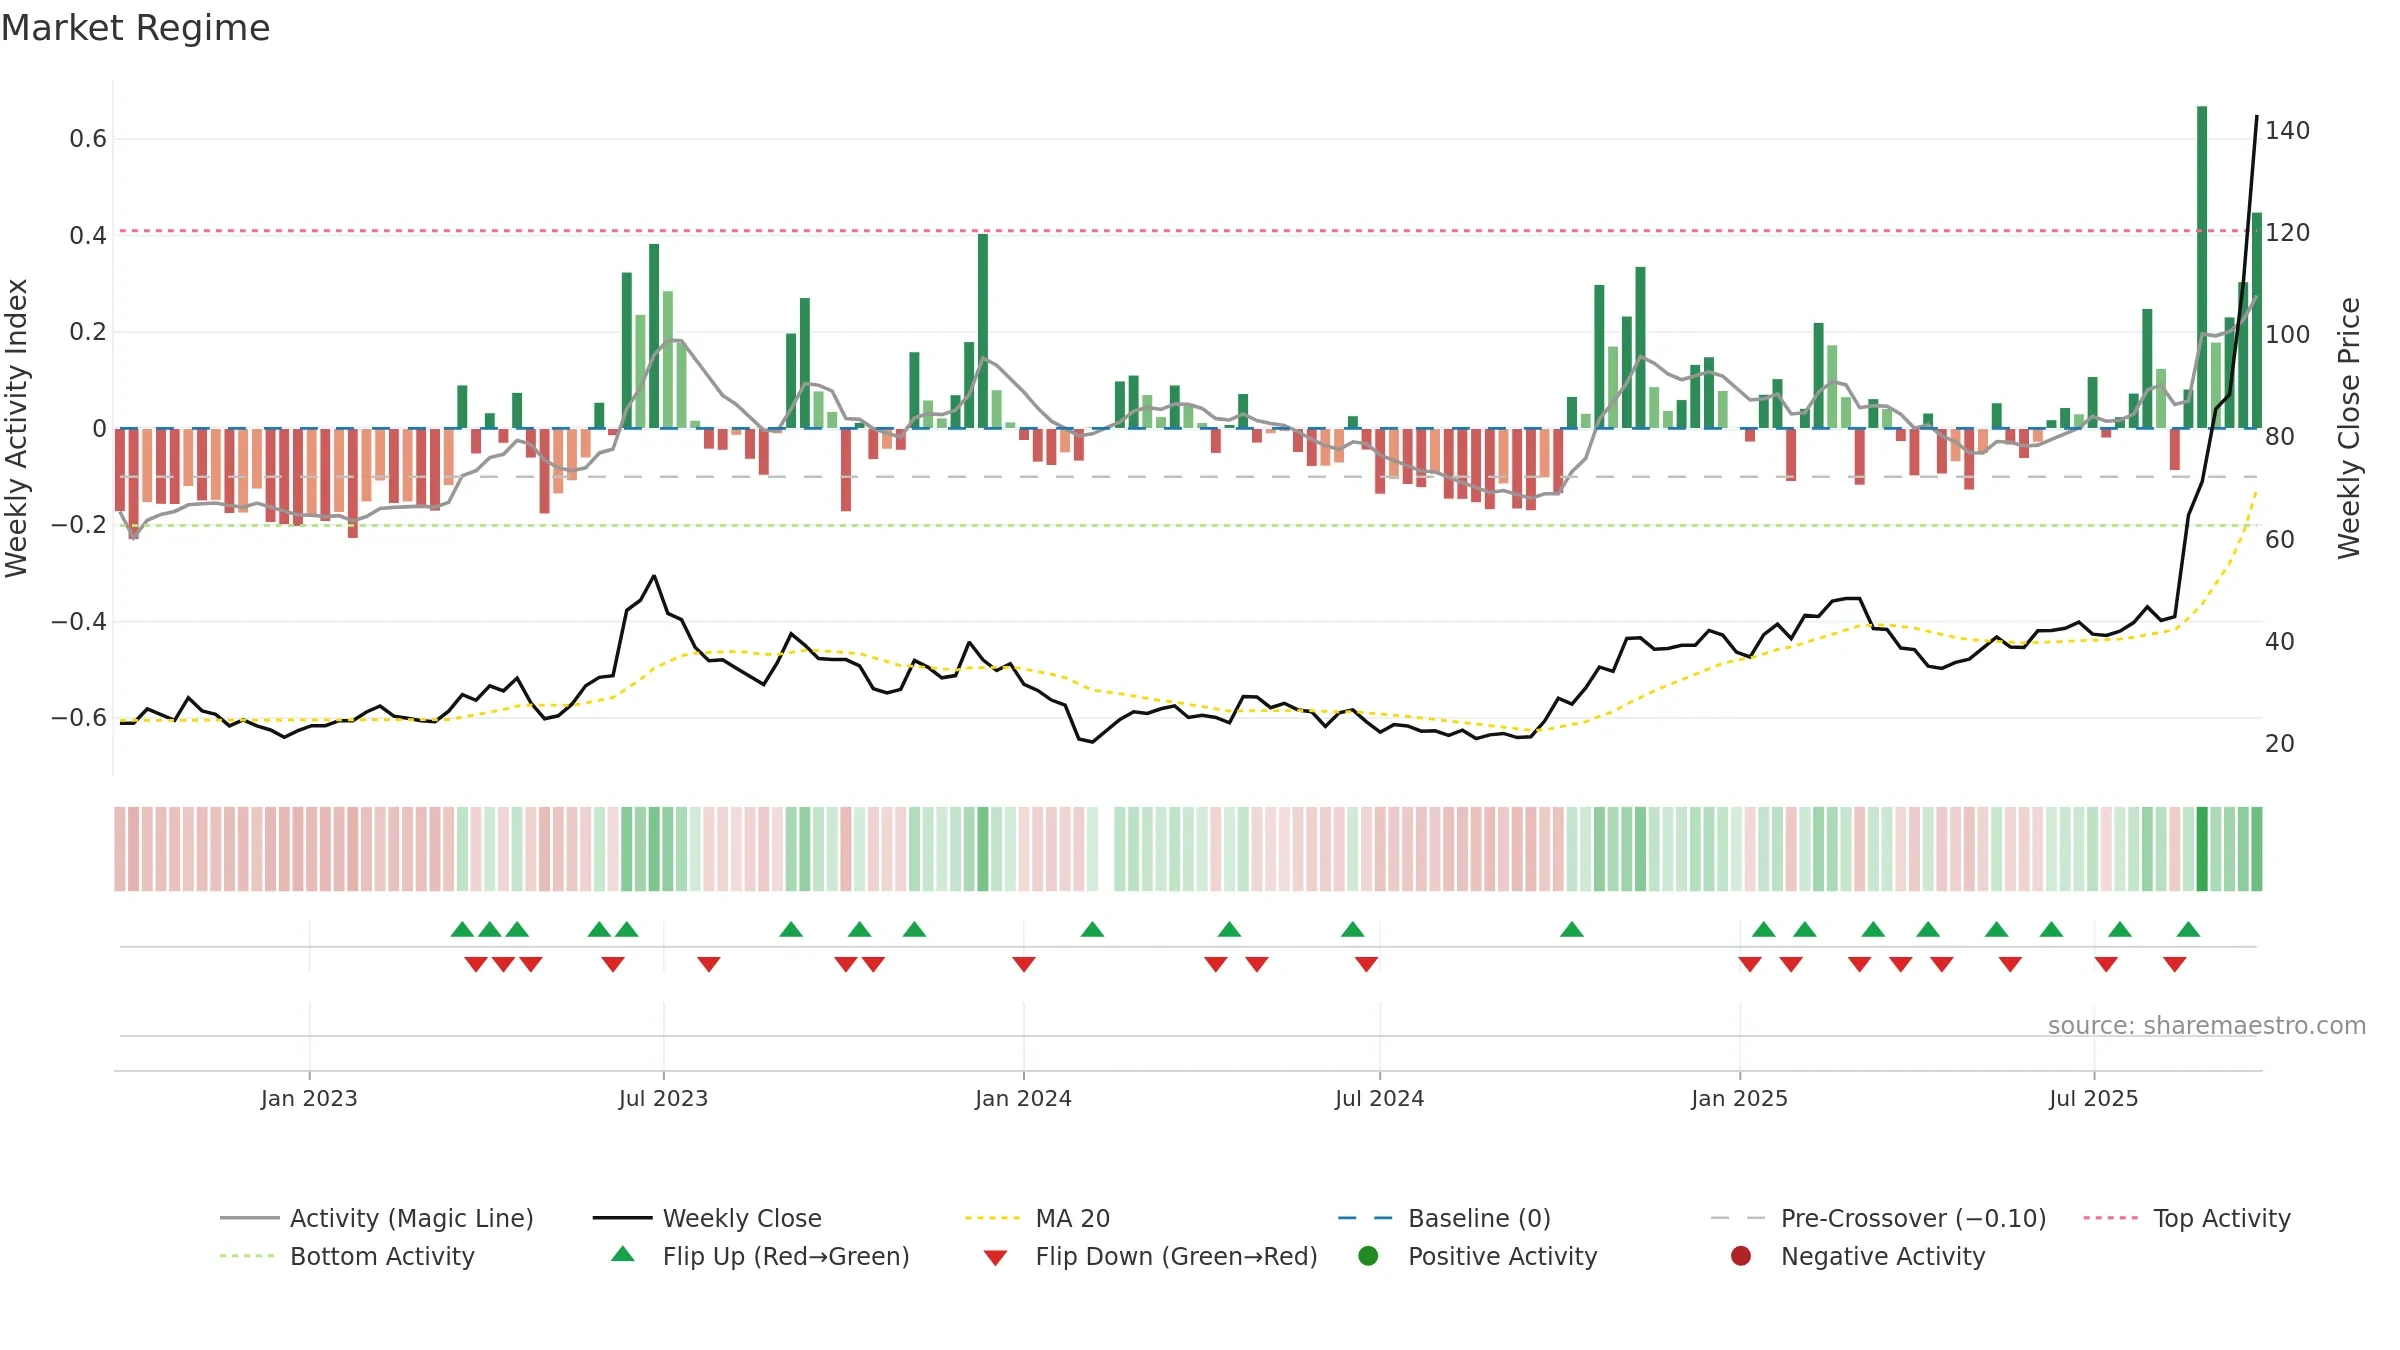Click the 140 price axis label
Viewport: 2400px width, 1350px height.
point(2288,131)
